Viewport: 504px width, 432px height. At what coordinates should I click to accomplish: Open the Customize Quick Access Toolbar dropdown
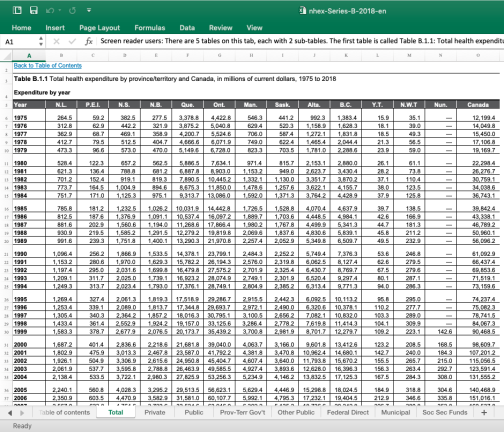[89, 10]
